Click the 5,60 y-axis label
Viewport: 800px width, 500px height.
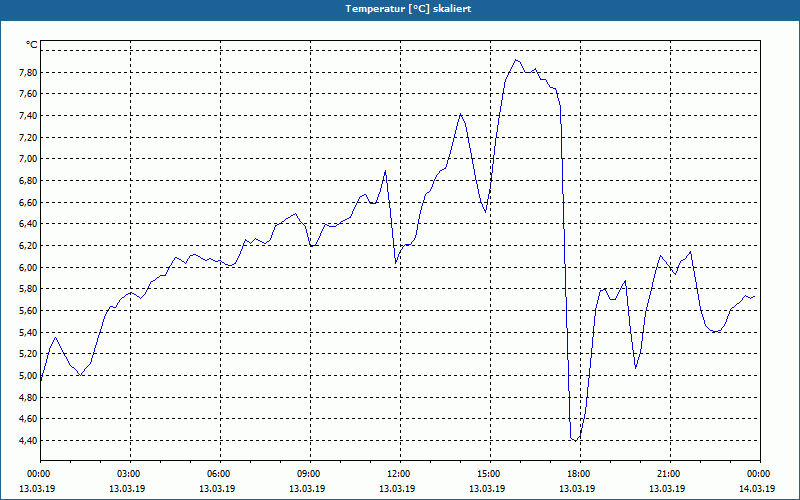pos(28,311)
